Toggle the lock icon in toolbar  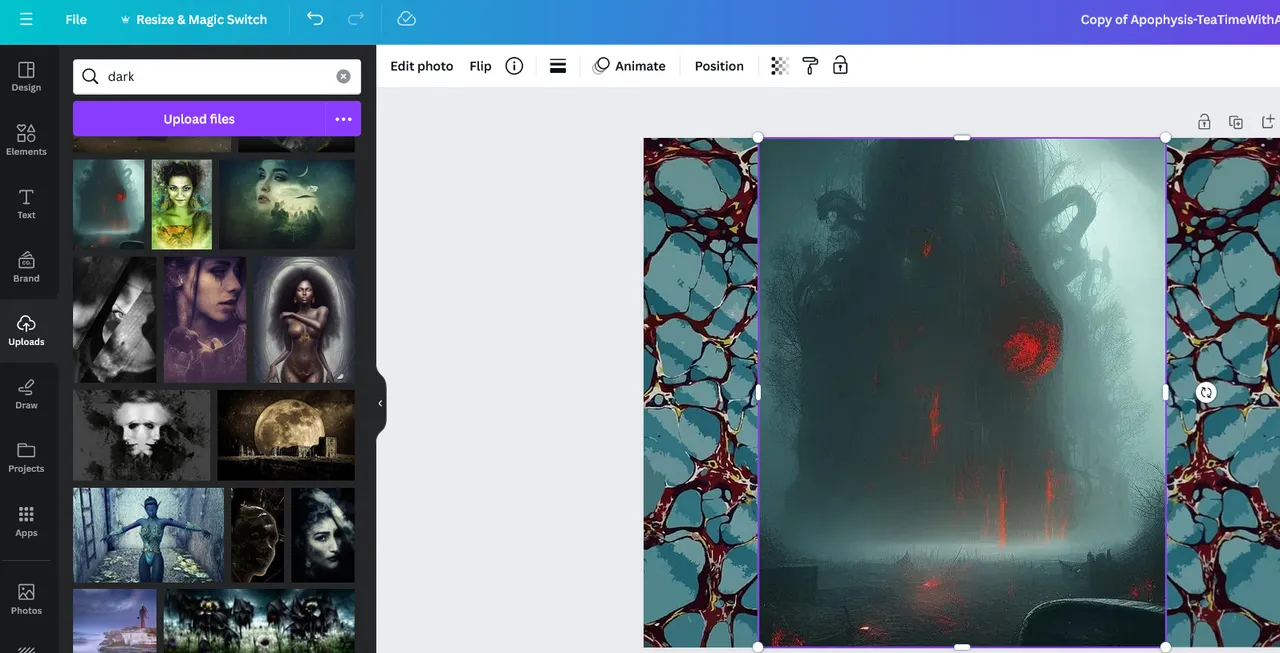pos(840,66)
